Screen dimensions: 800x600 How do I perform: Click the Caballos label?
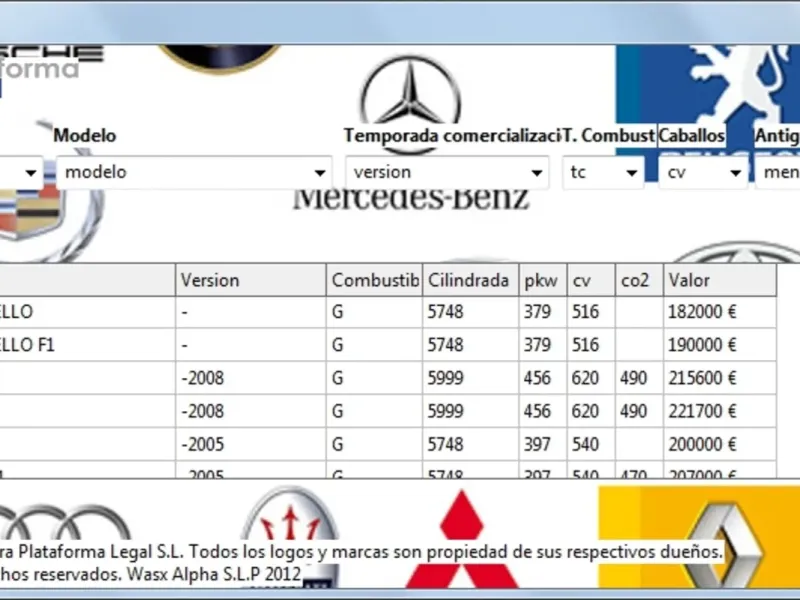pyautogui.click(x=691, y=136)
